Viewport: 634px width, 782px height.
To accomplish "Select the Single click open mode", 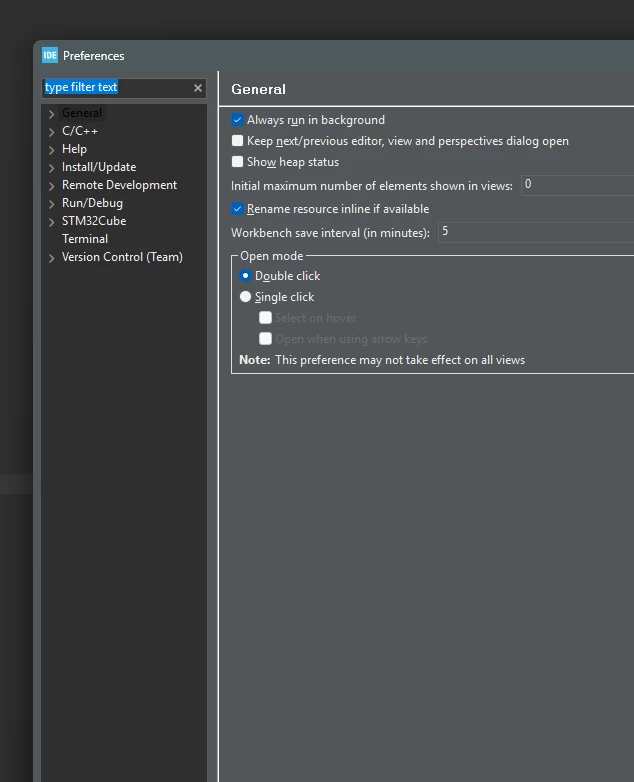I will point(245,297).
